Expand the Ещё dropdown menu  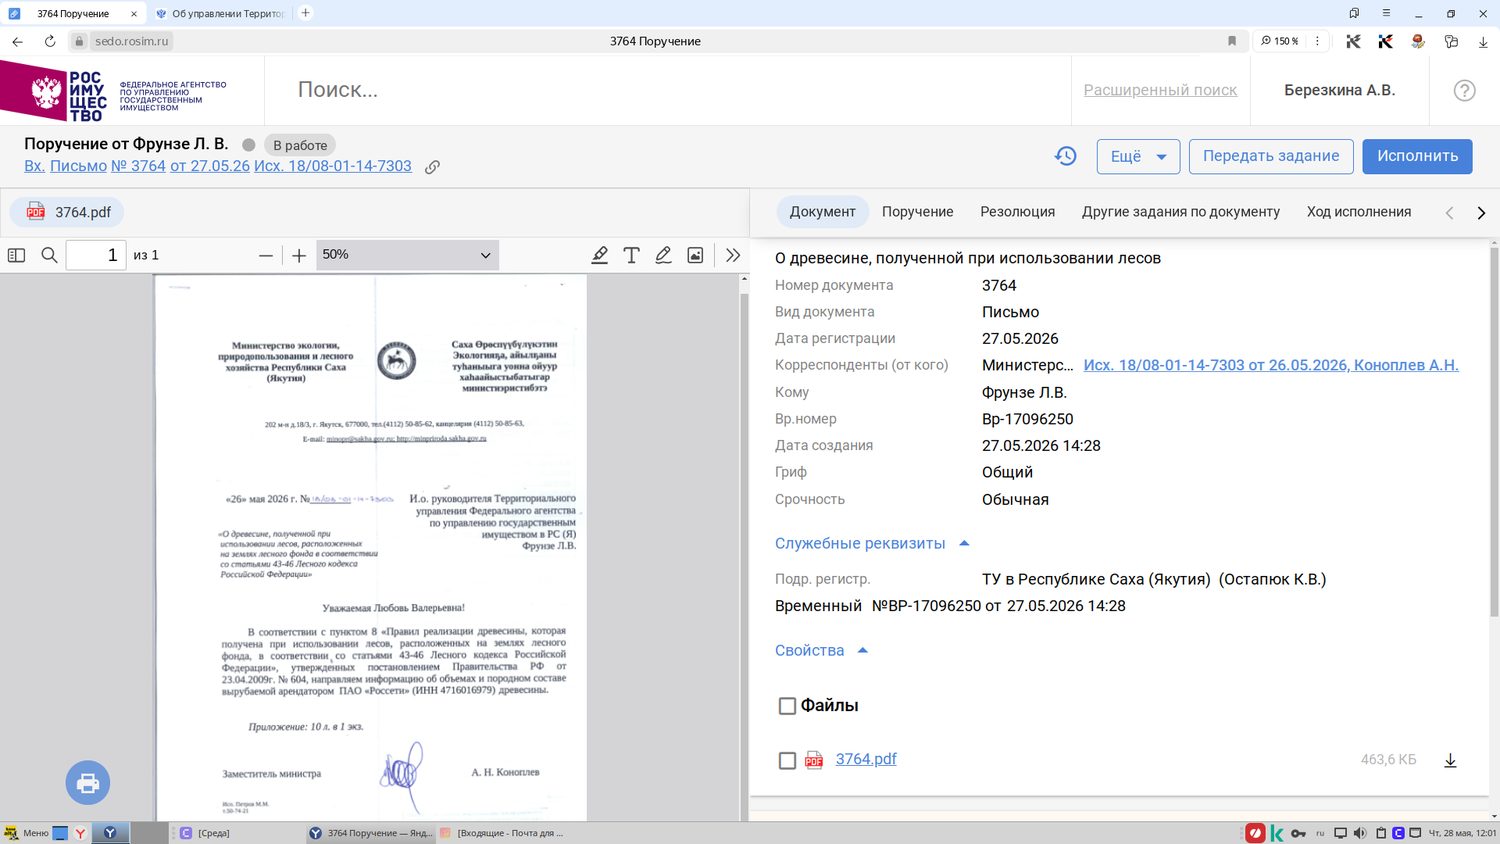point(1138,156)
